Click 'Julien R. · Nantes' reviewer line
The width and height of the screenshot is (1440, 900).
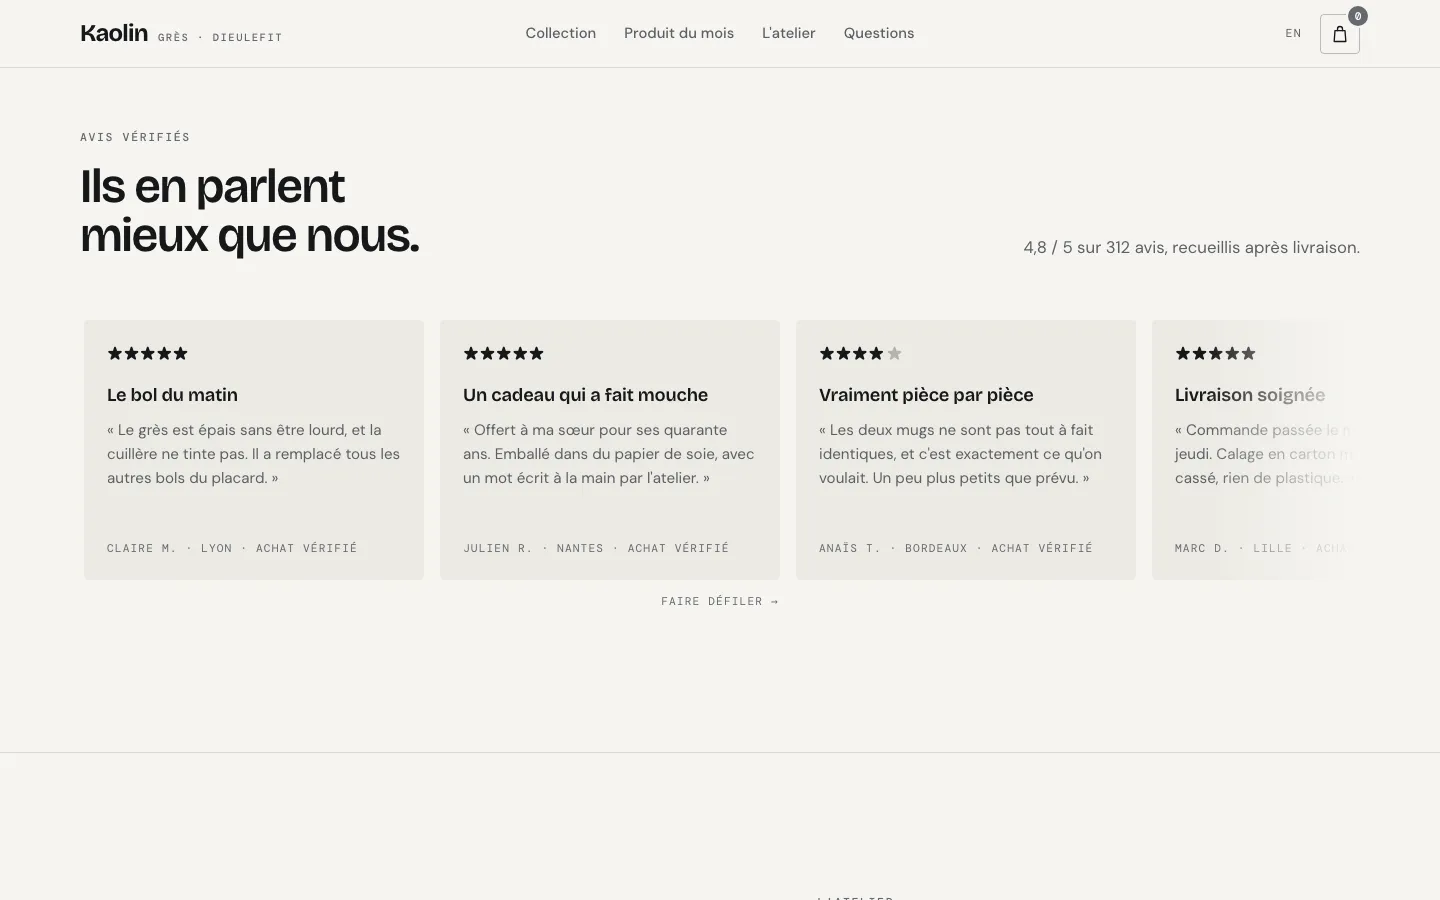(x=596, y=548)
